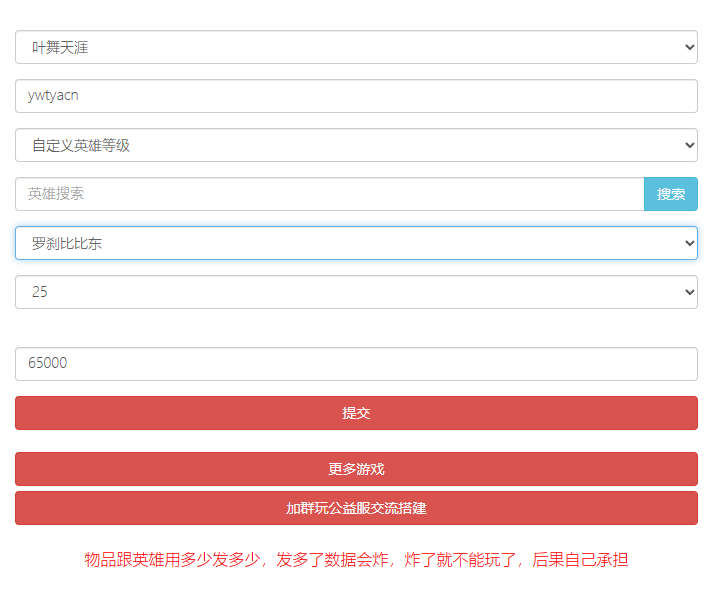Open the 自定义英雄等级 function dropdown
713x593 pixels.
point(356,145)
